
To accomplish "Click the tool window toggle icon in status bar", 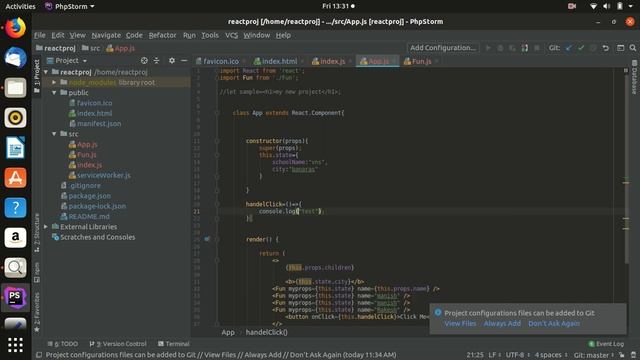I will pyautogui.click(x=39, y=355).
